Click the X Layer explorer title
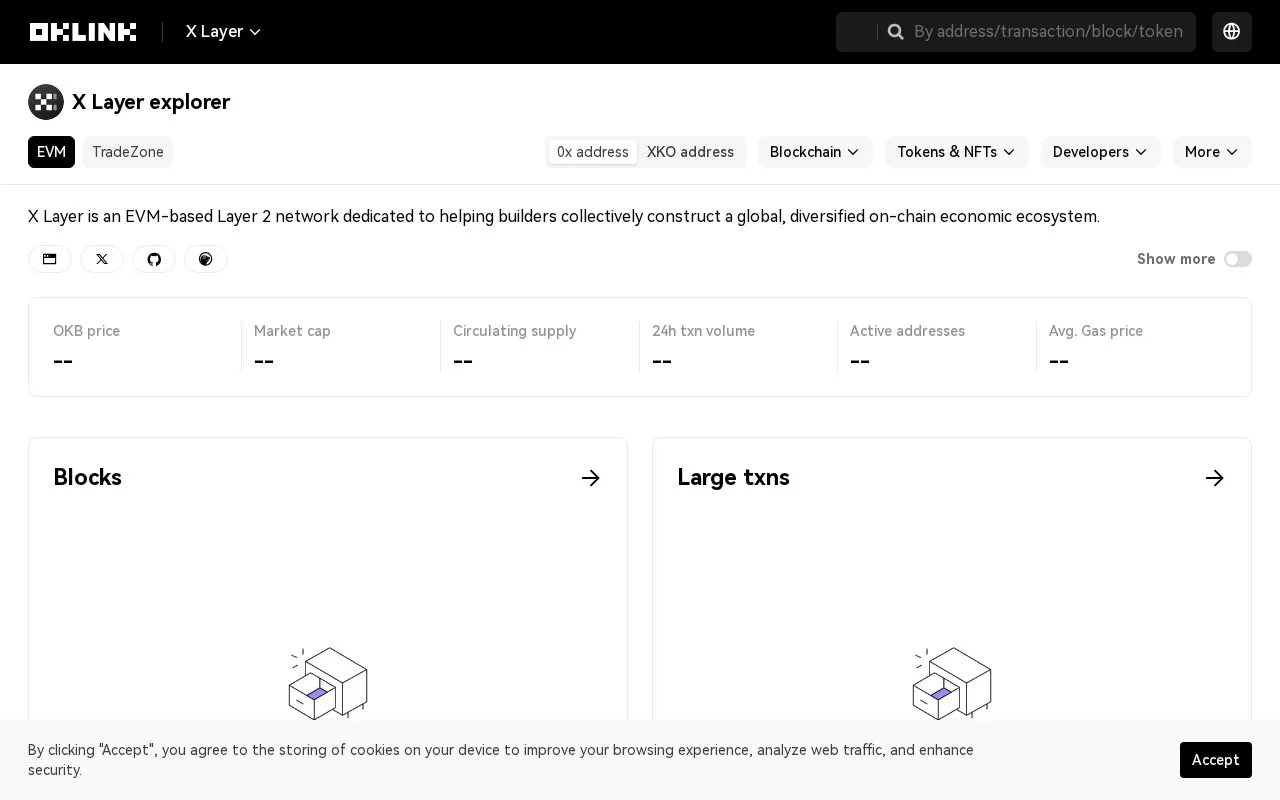The height and width of the screenshot is (800, 1280). tap(151, 102)
